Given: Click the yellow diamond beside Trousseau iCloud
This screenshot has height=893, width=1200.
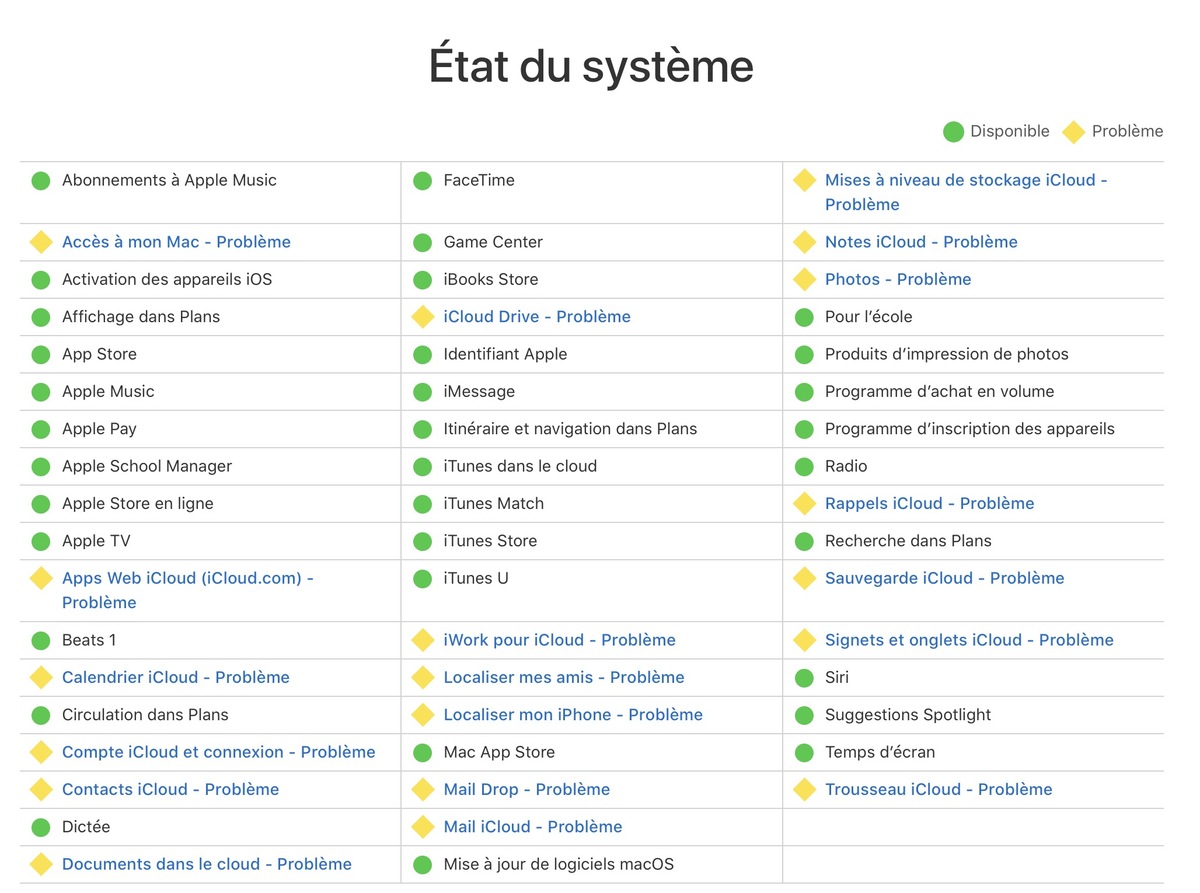Looking at the screenshot, I should tap(804, 790).
